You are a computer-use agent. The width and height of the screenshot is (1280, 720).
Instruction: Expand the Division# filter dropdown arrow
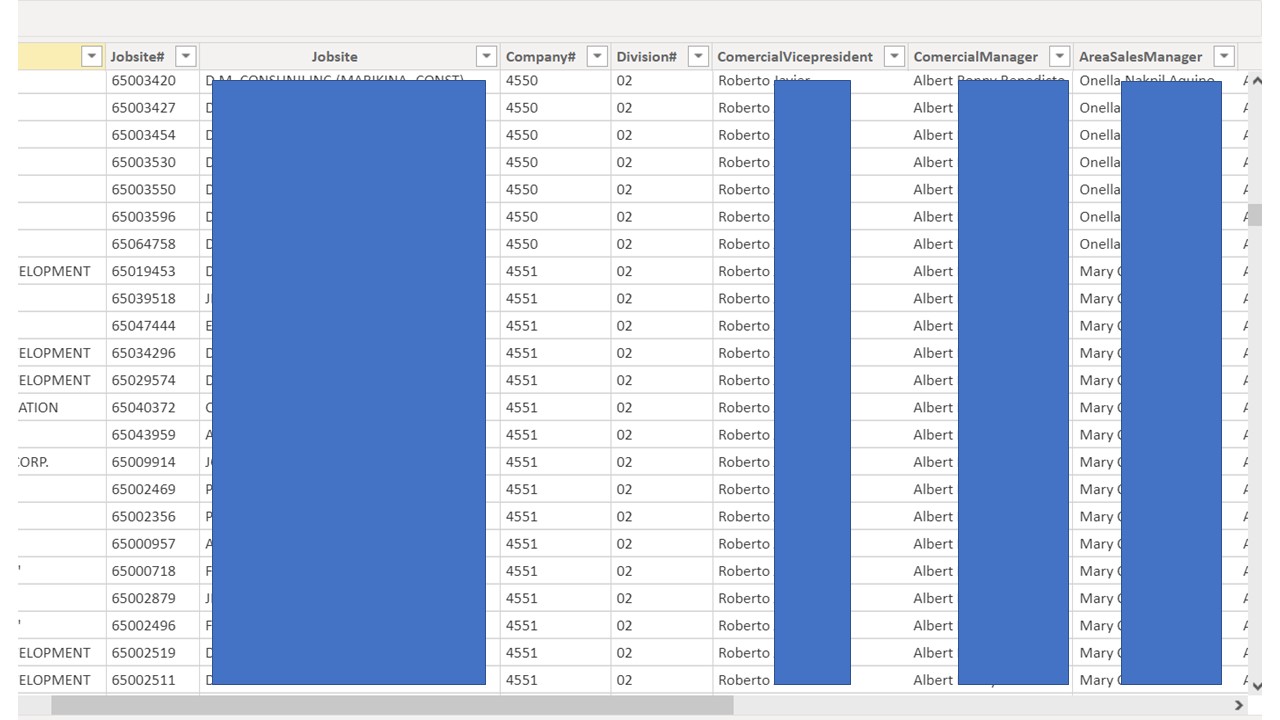click(x=699, y=57)
